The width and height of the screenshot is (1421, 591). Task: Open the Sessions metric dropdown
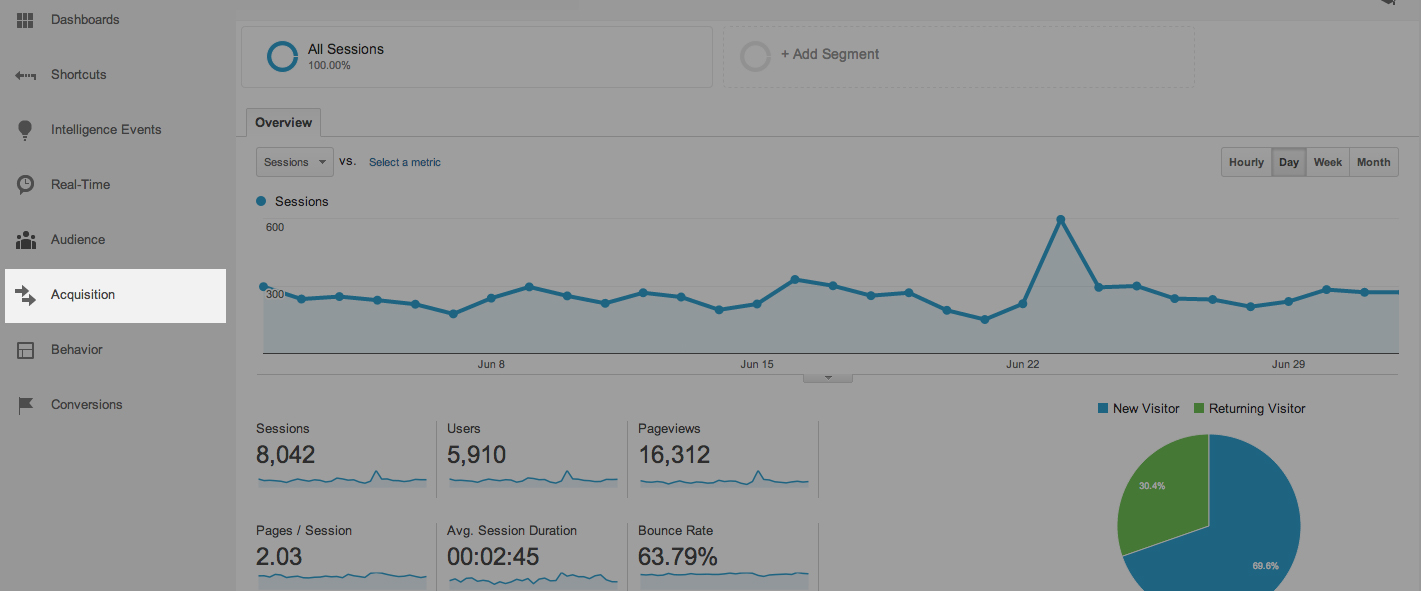[x=295, y=162]
